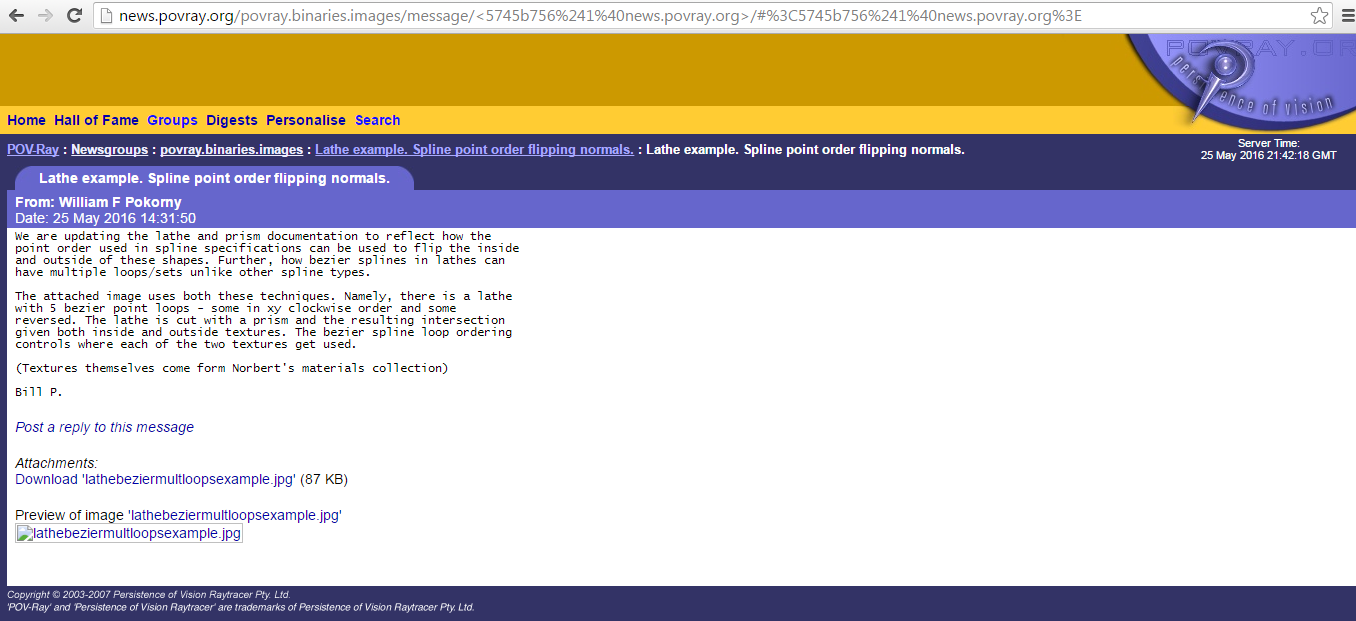Click the browser forward arrow
The image size is (1356, 621).
tap(45, 16)
